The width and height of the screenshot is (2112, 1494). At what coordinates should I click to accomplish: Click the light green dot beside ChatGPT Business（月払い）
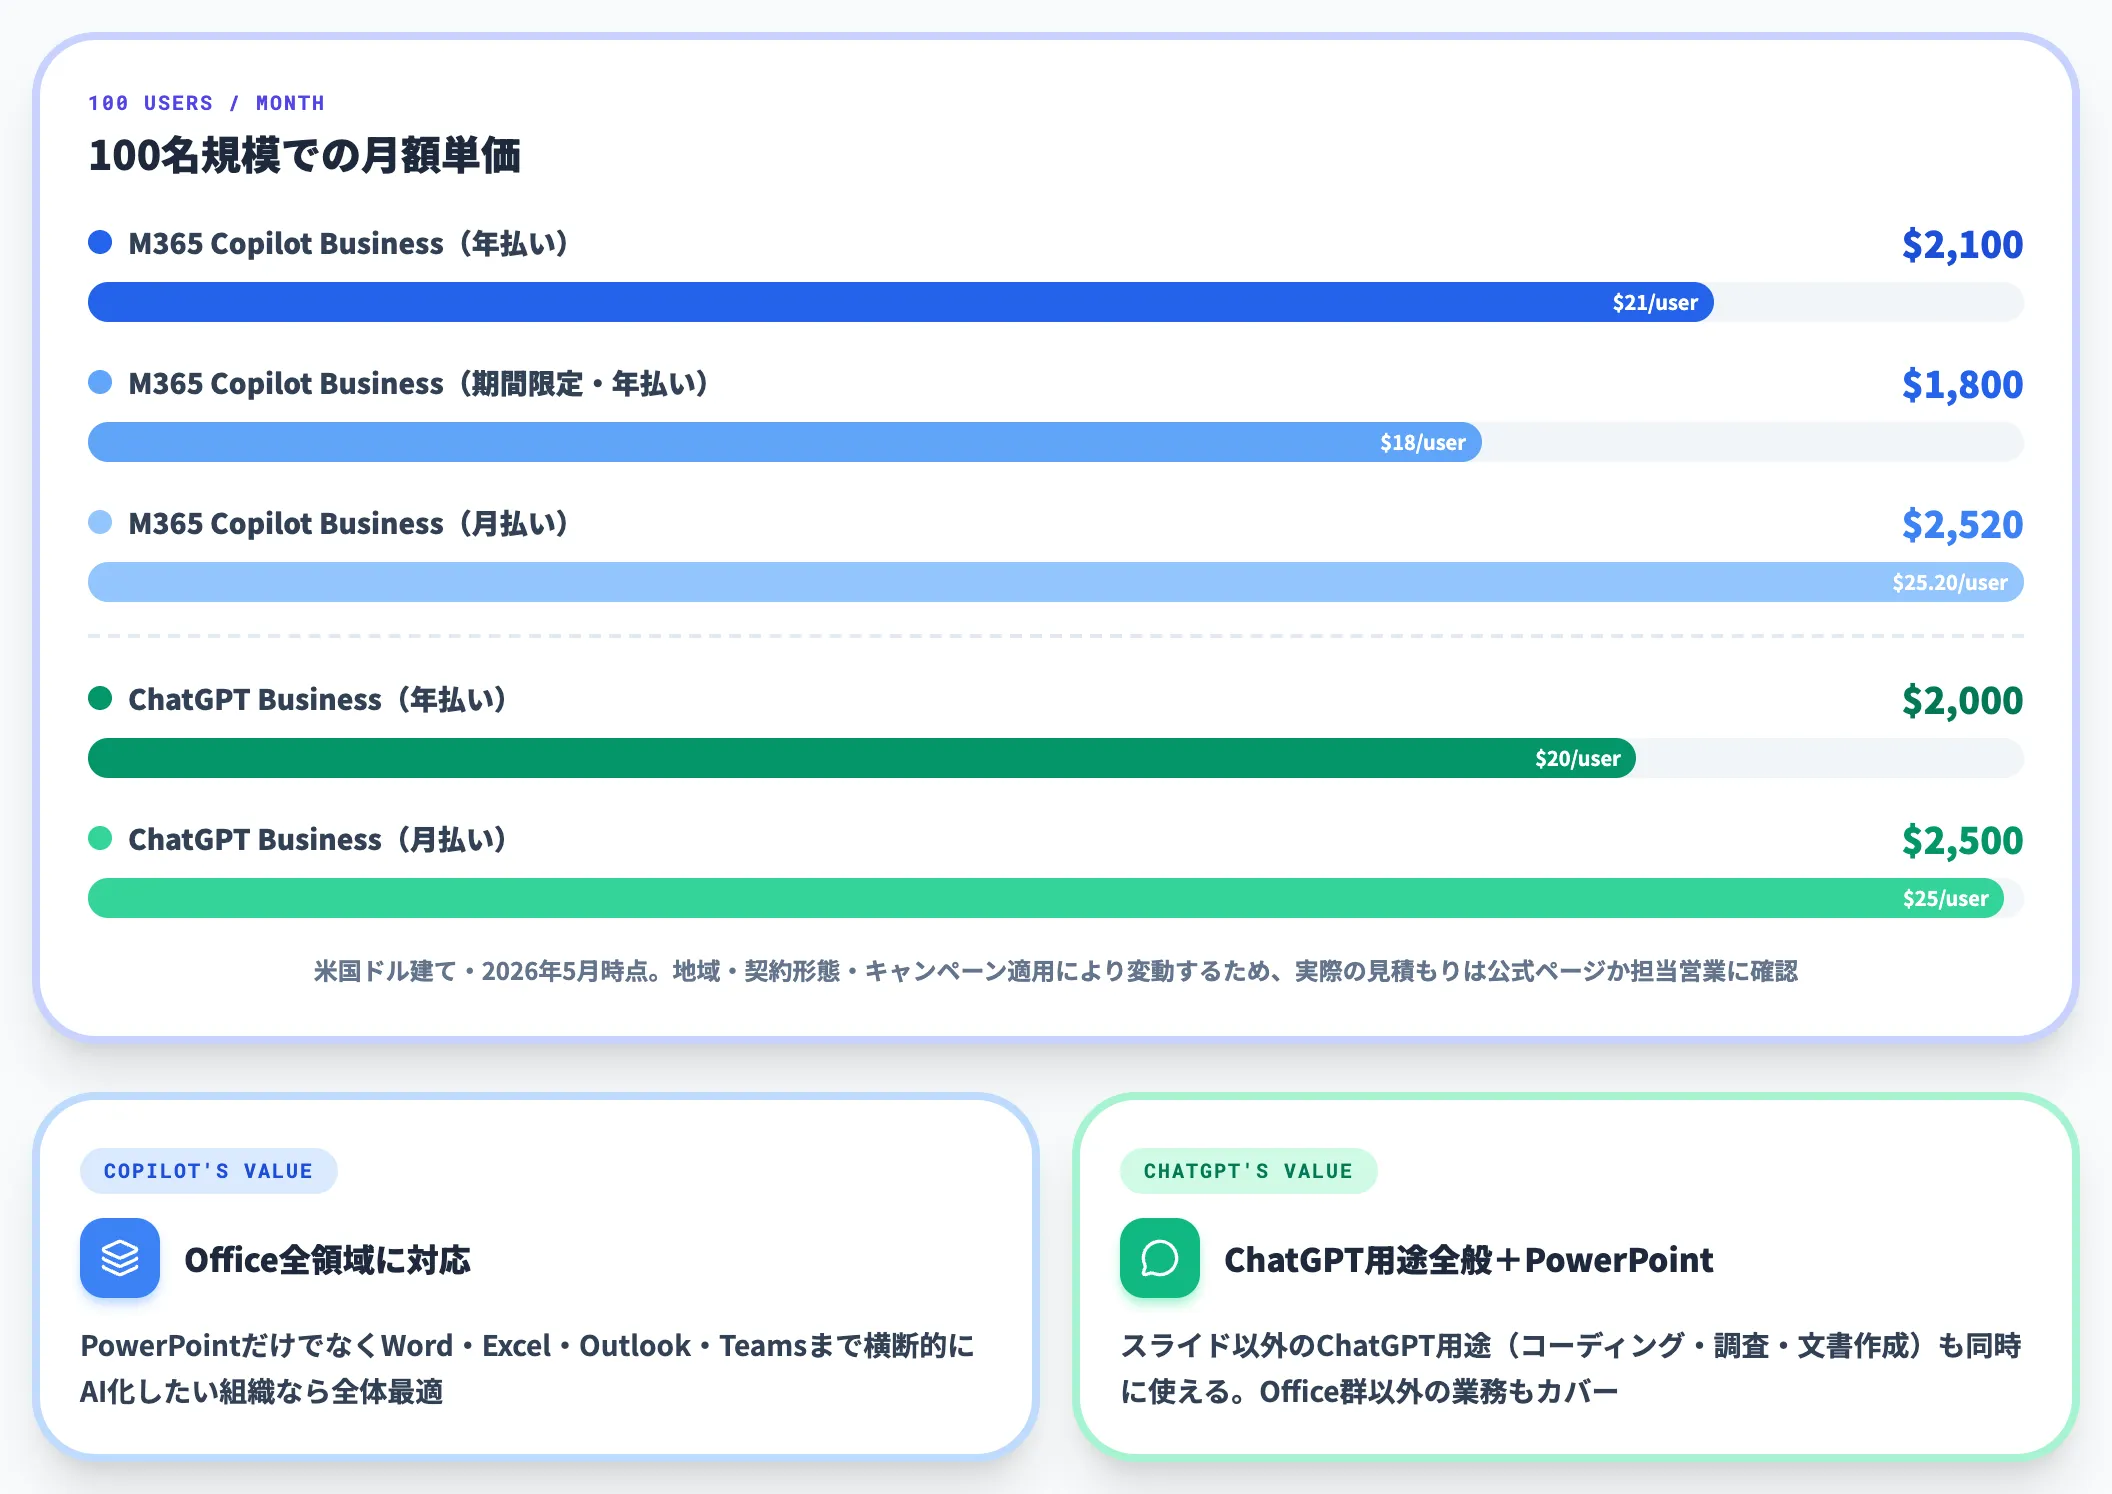click(100, 839)
